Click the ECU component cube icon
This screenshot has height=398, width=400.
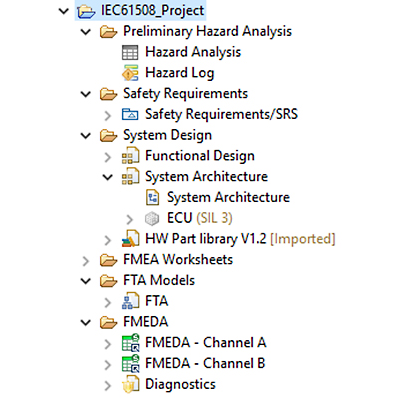[152, 219]
